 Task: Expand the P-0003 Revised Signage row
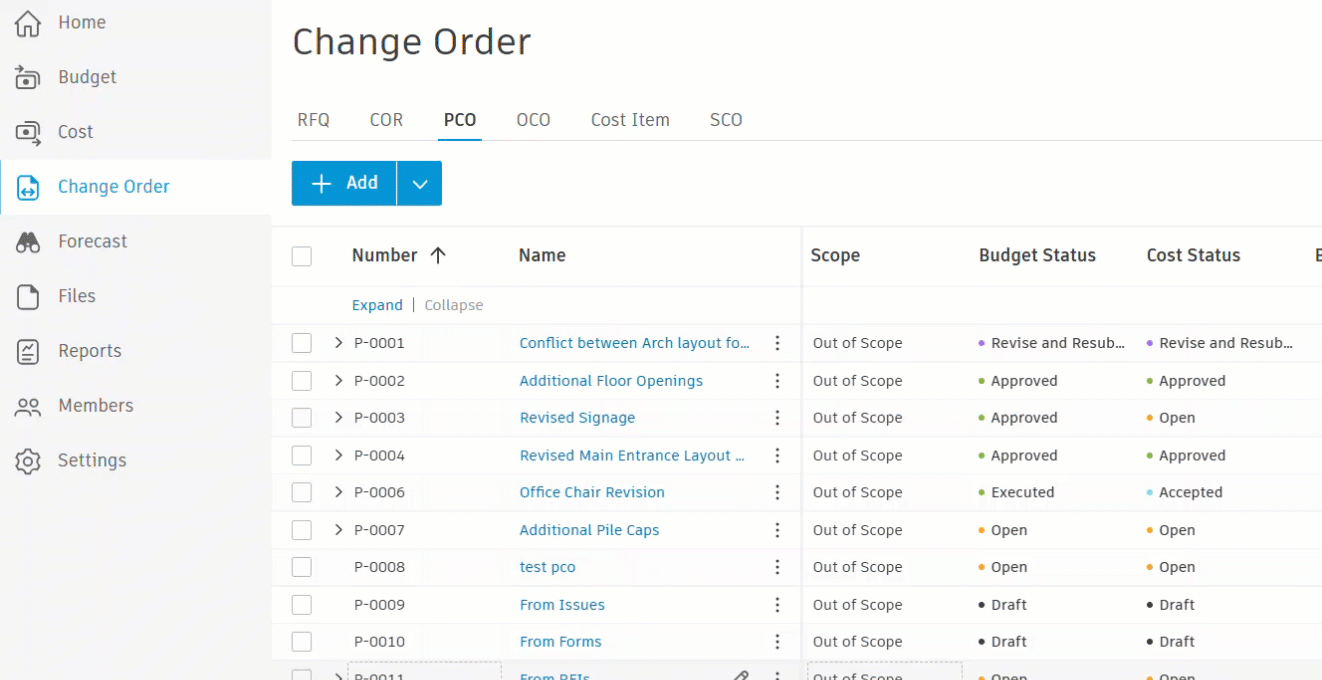click(339, 418)
